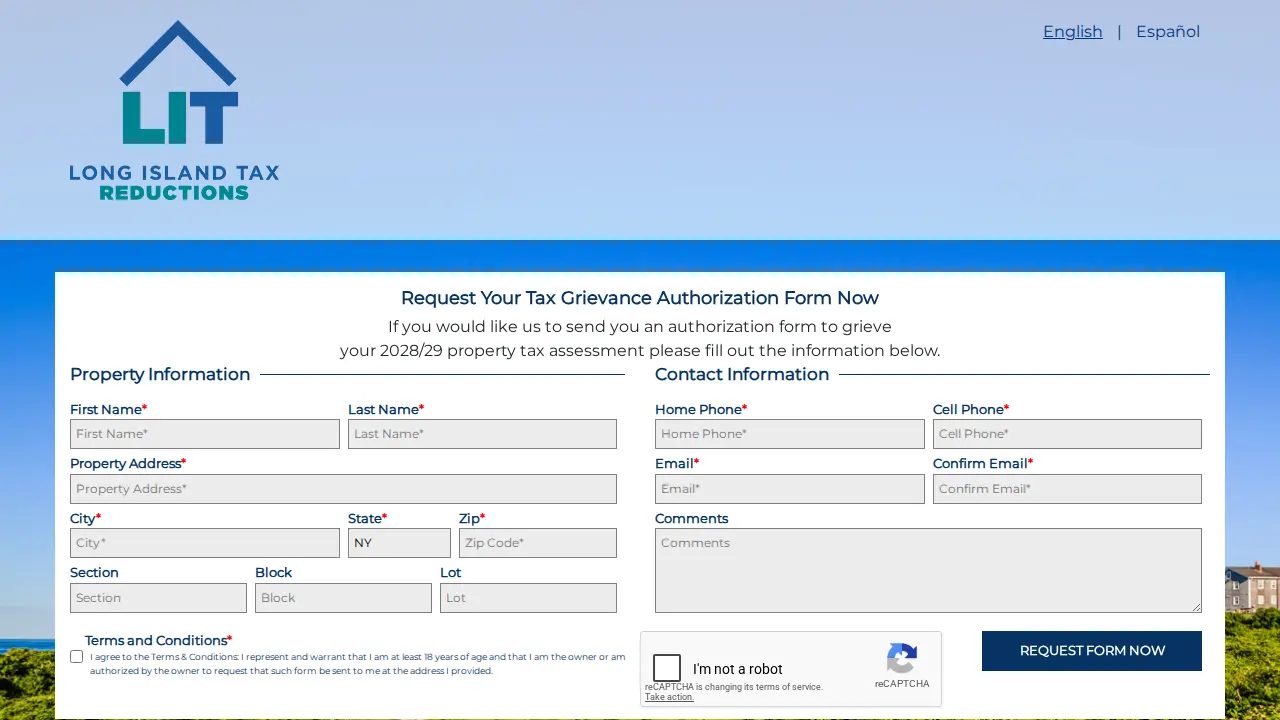Click the reCAPTCHA logo icon

click(902, 658)
